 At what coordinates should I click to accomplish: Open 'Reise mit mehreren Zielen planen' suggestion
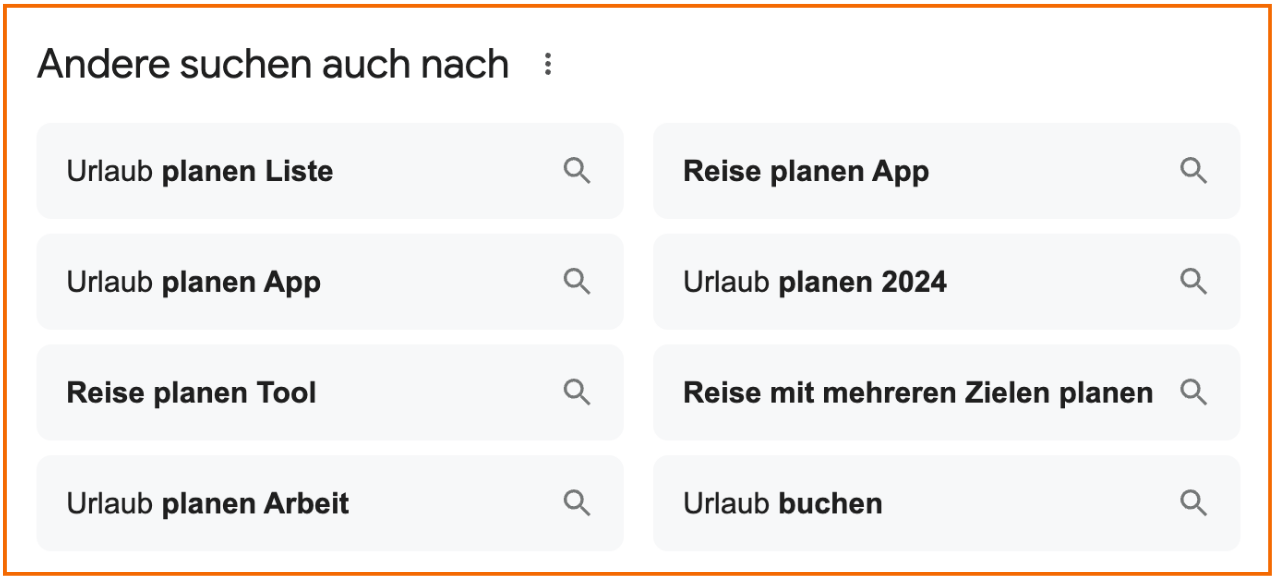(917, 393)
